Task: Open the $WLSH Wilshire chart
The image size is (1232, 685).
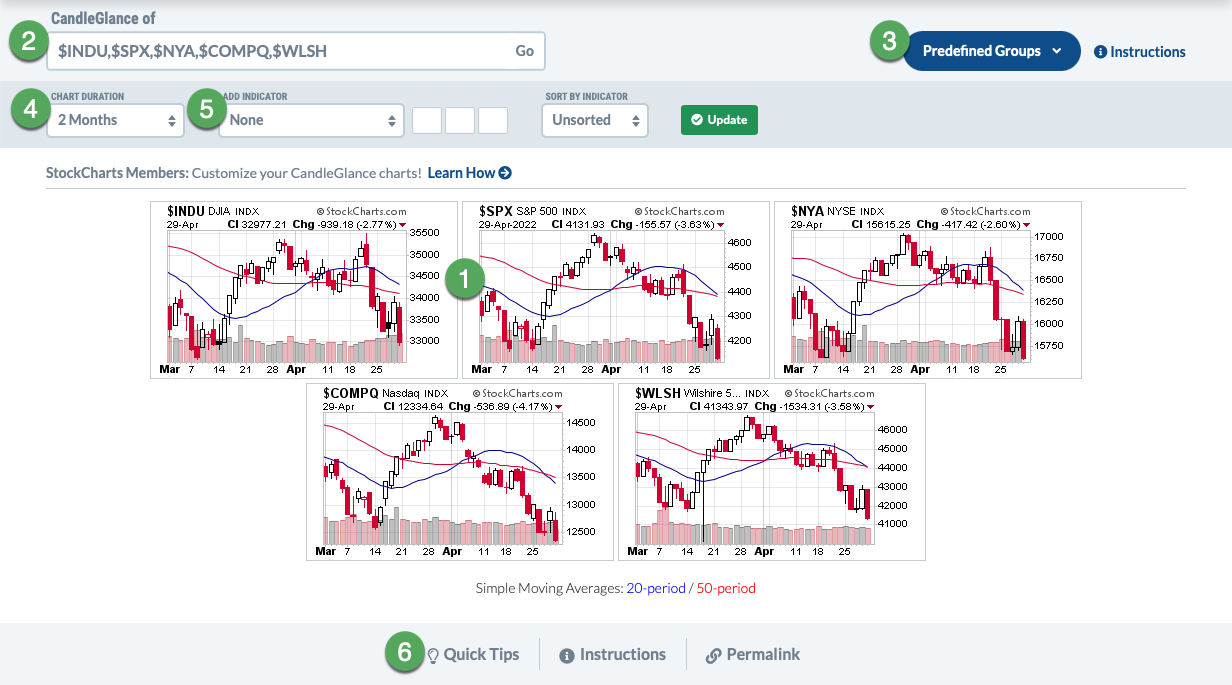Action: coord(772,472)
